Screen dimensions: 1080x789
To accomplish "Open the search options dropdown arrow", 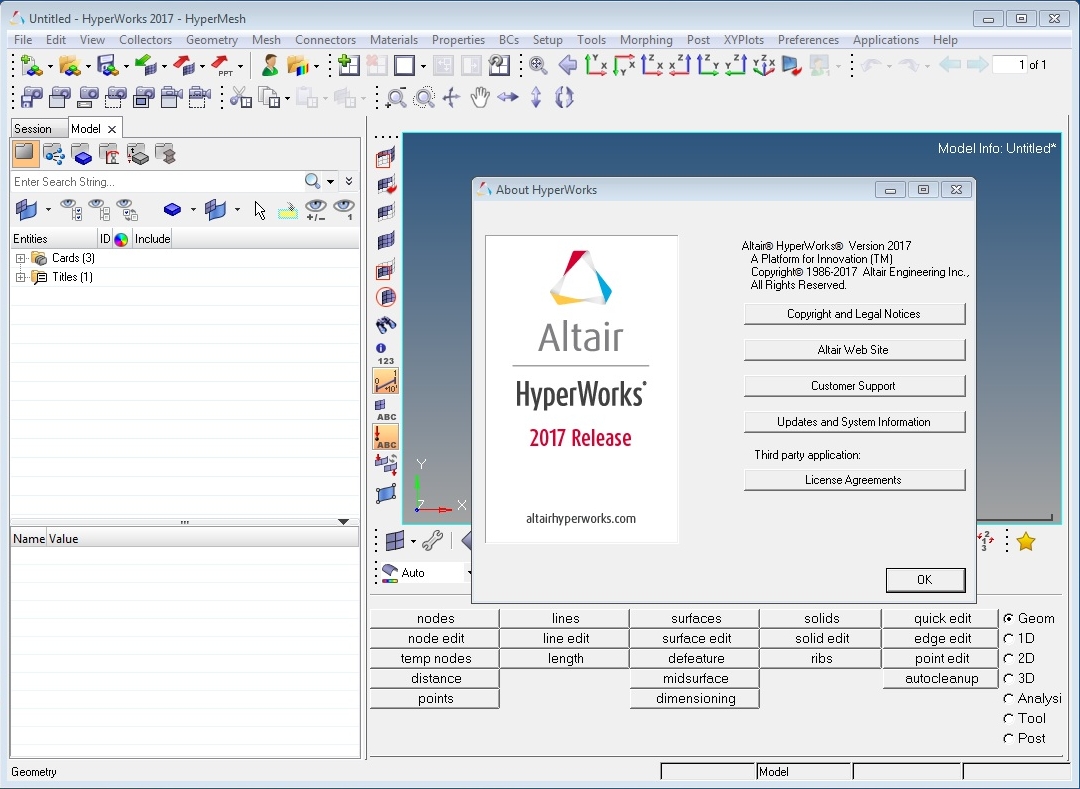I will pos(331,182).
